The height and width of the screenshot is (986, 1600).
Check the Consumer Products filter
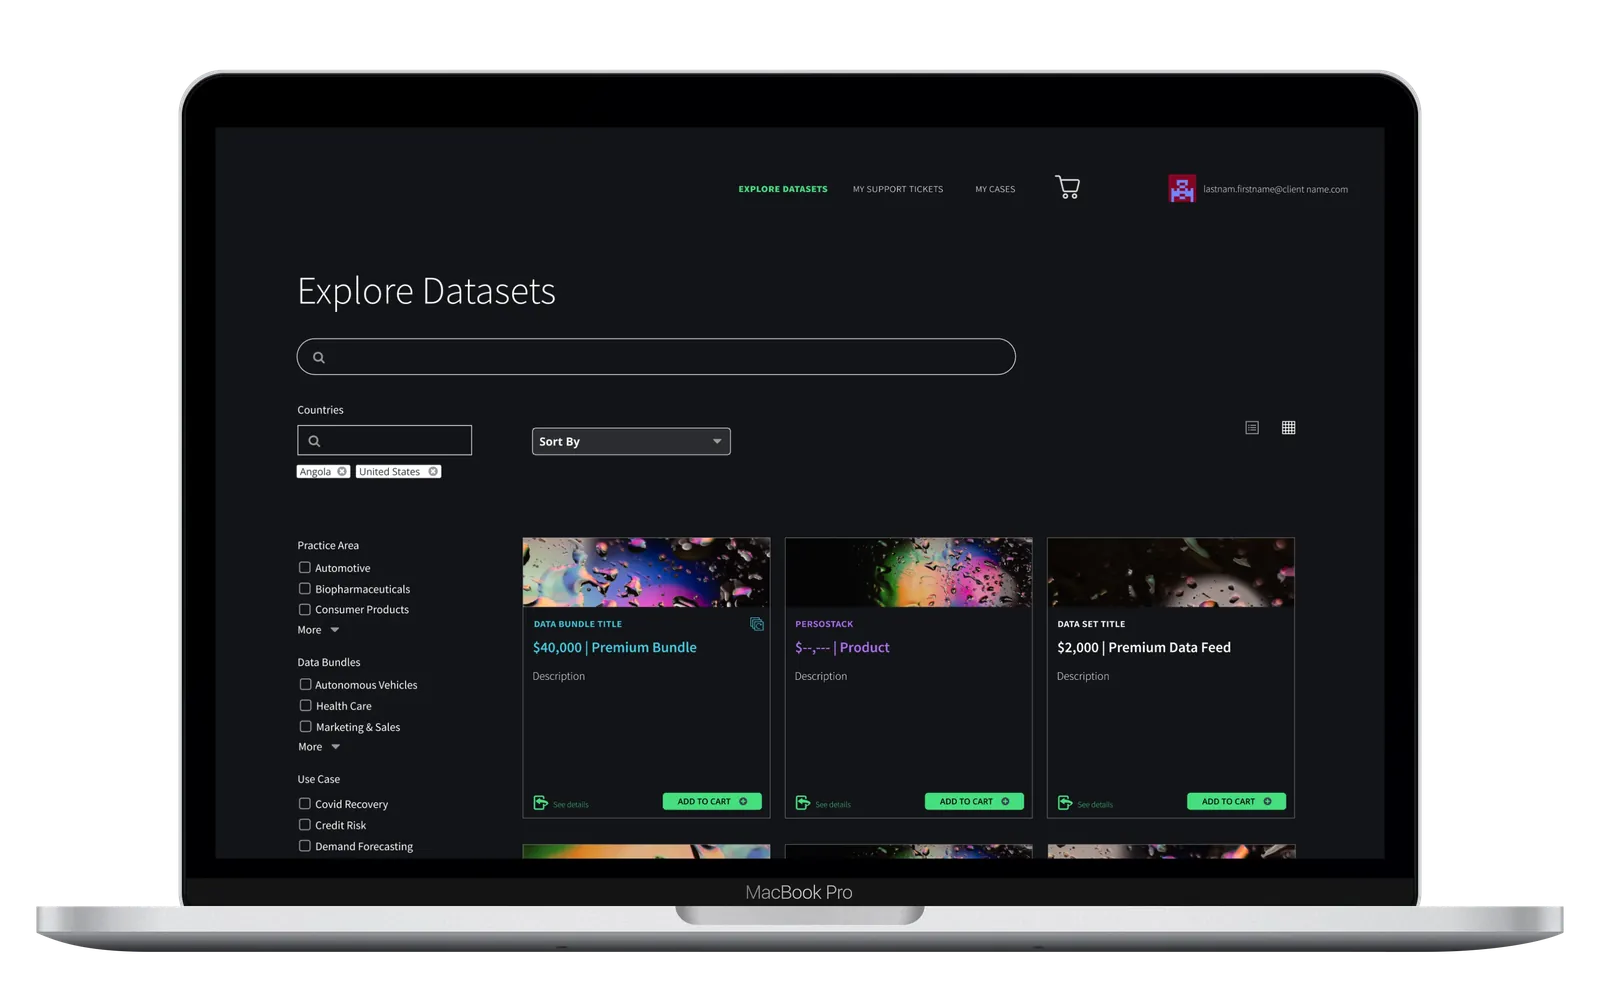click(x=305, y=609)
